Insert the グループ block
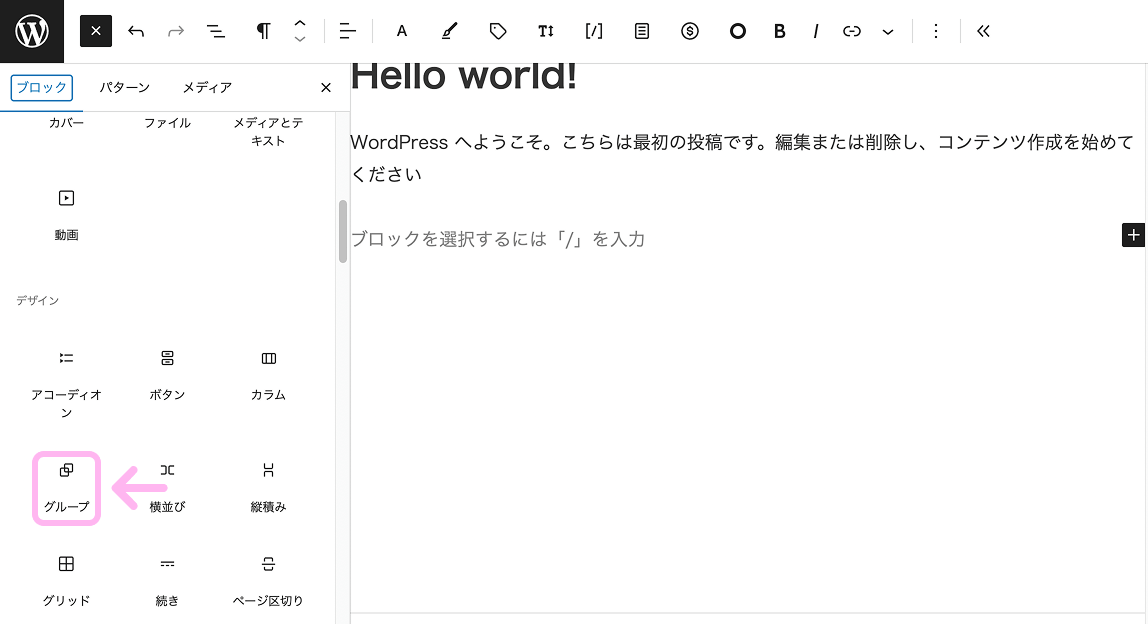Image resolution: width=1148 pixels, height=624 pixels. click(x=67, y=487)
